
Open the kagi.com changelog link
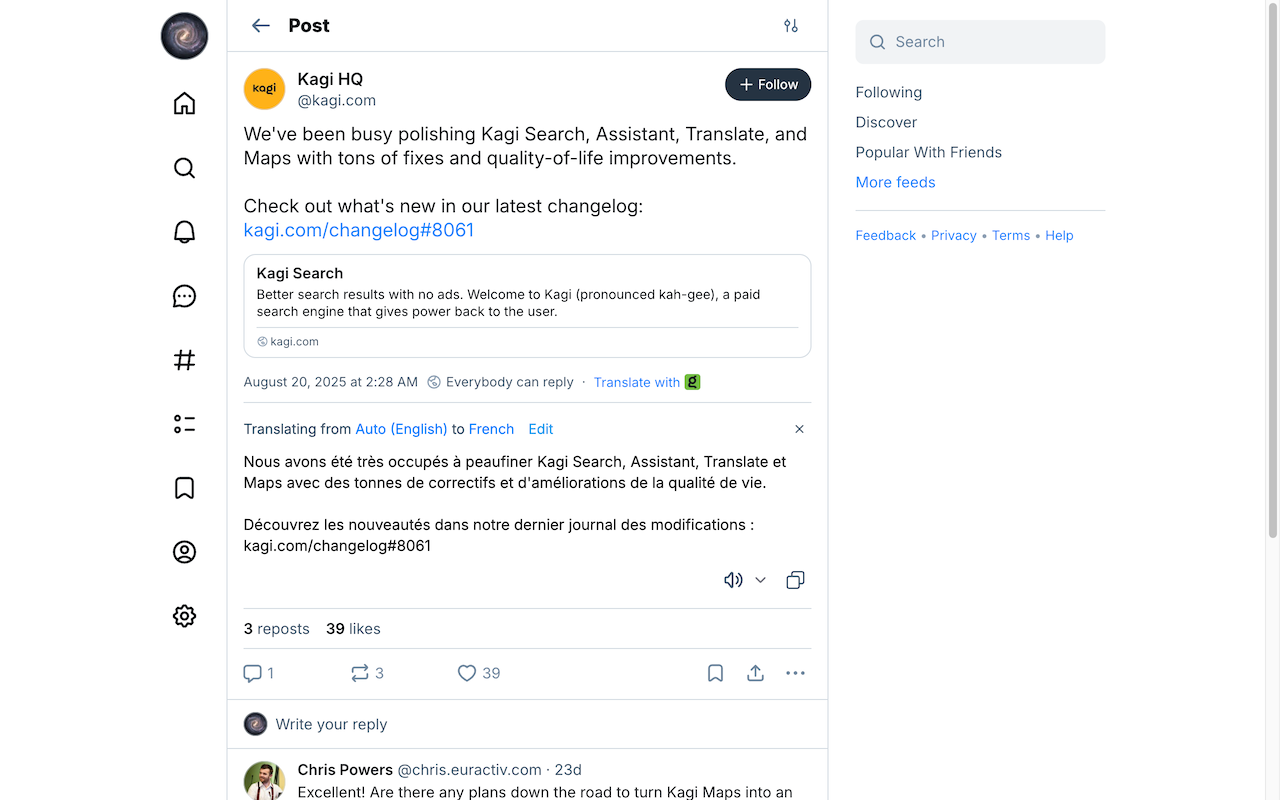click(x=358, y=229)
